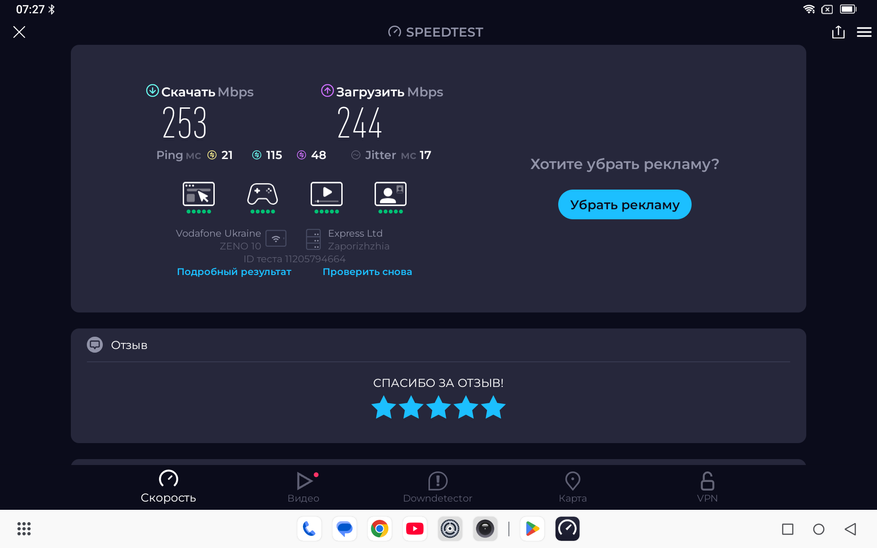Select the third rating star
Screen dimensions: 877x548
(438, 407)
